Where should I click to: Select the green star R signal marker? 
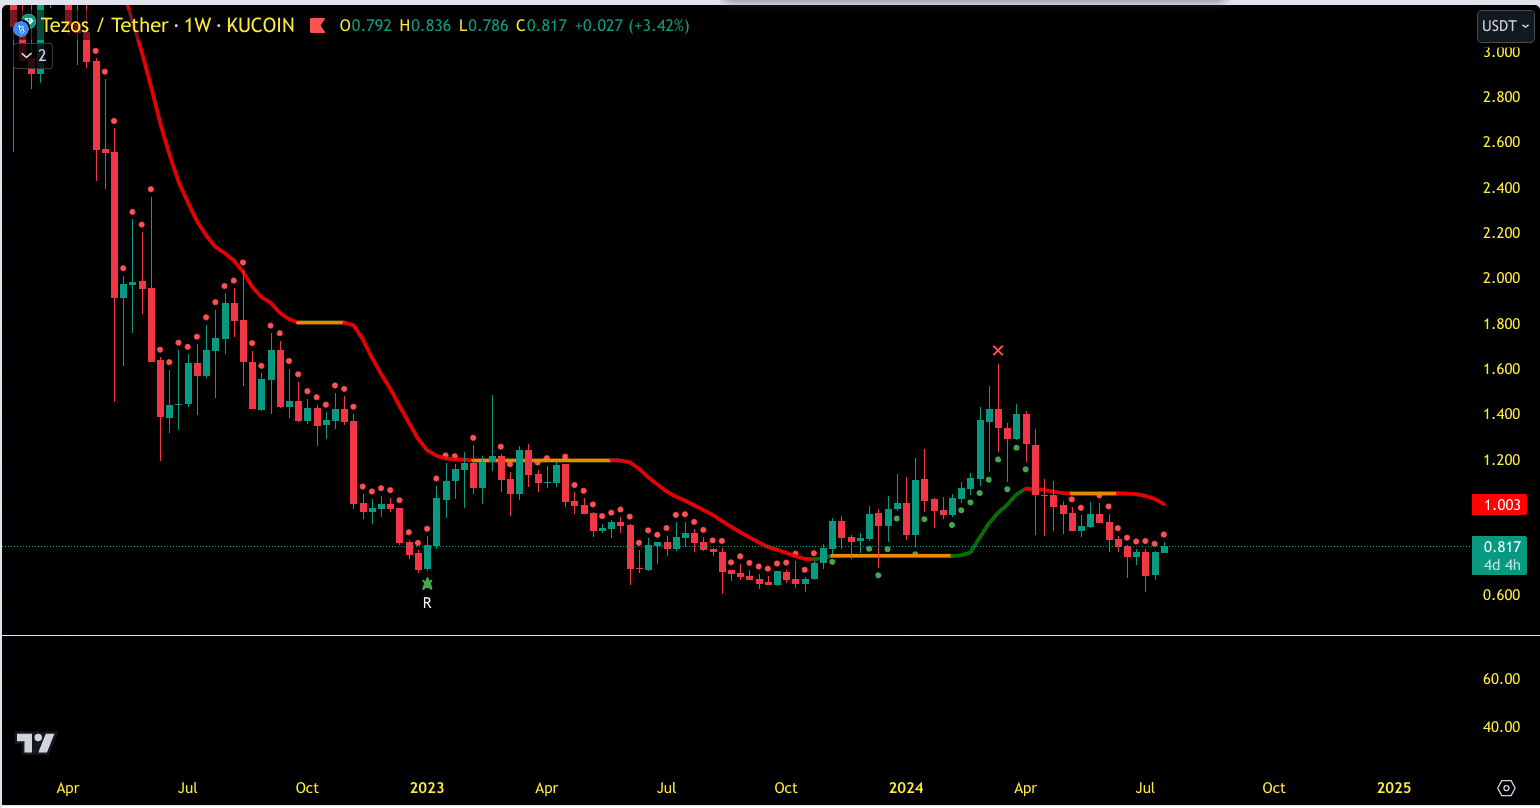click(427, 583)
